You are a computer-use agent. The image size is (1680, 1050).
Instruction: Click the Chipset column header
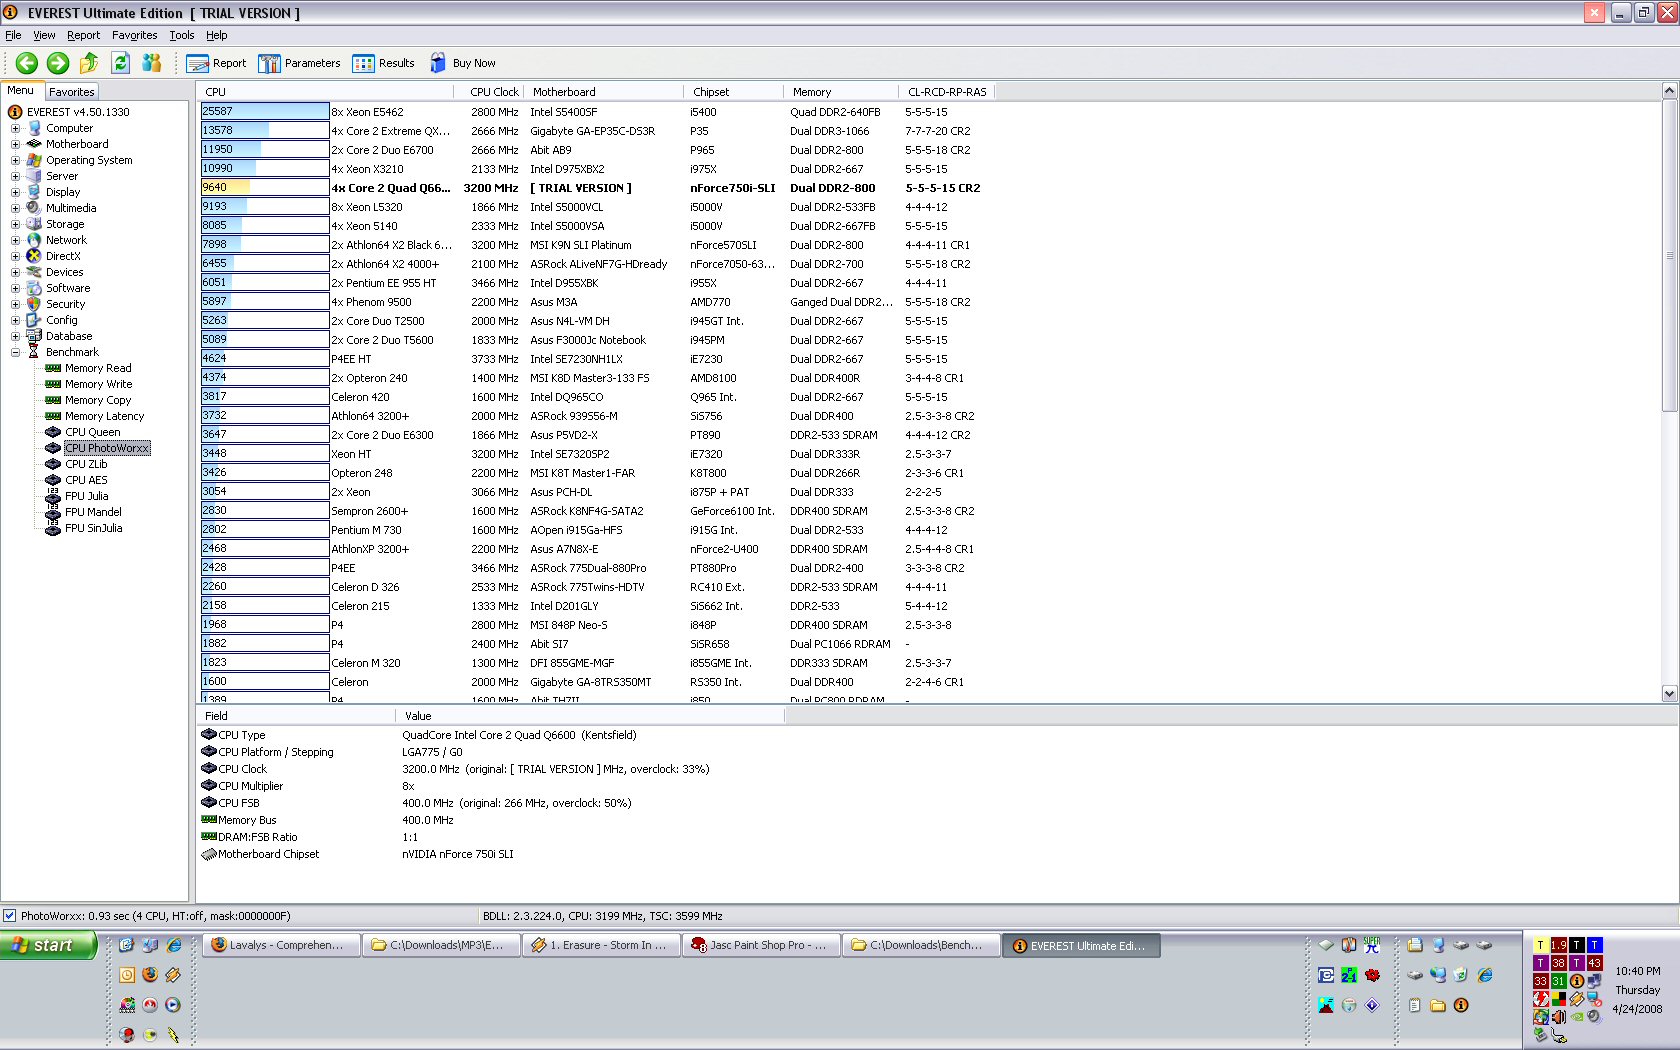coord(734,92)
